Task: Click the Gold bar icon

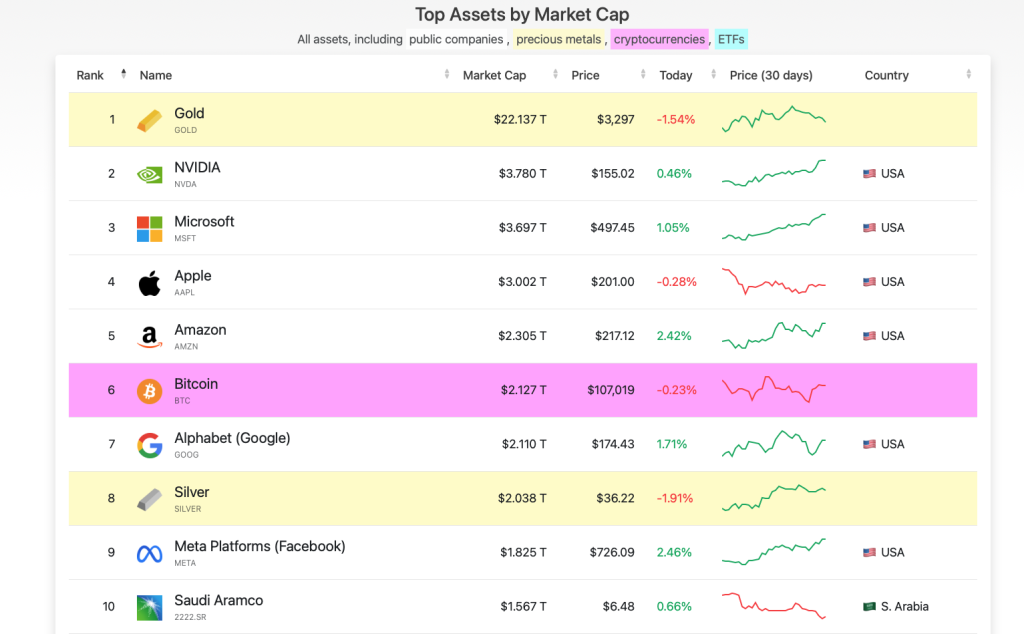Action: (x=150, y=121)
